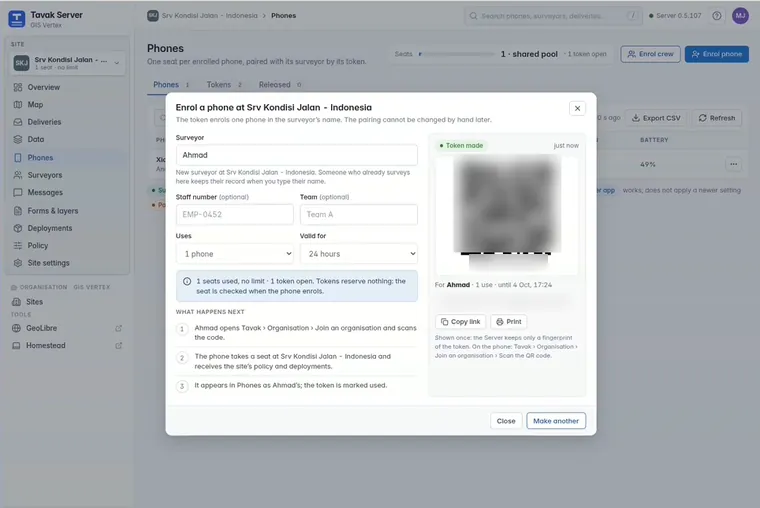Click the GeoLibre globe icon
Viewport: 760px width, 508px height.
pos(16,328)
